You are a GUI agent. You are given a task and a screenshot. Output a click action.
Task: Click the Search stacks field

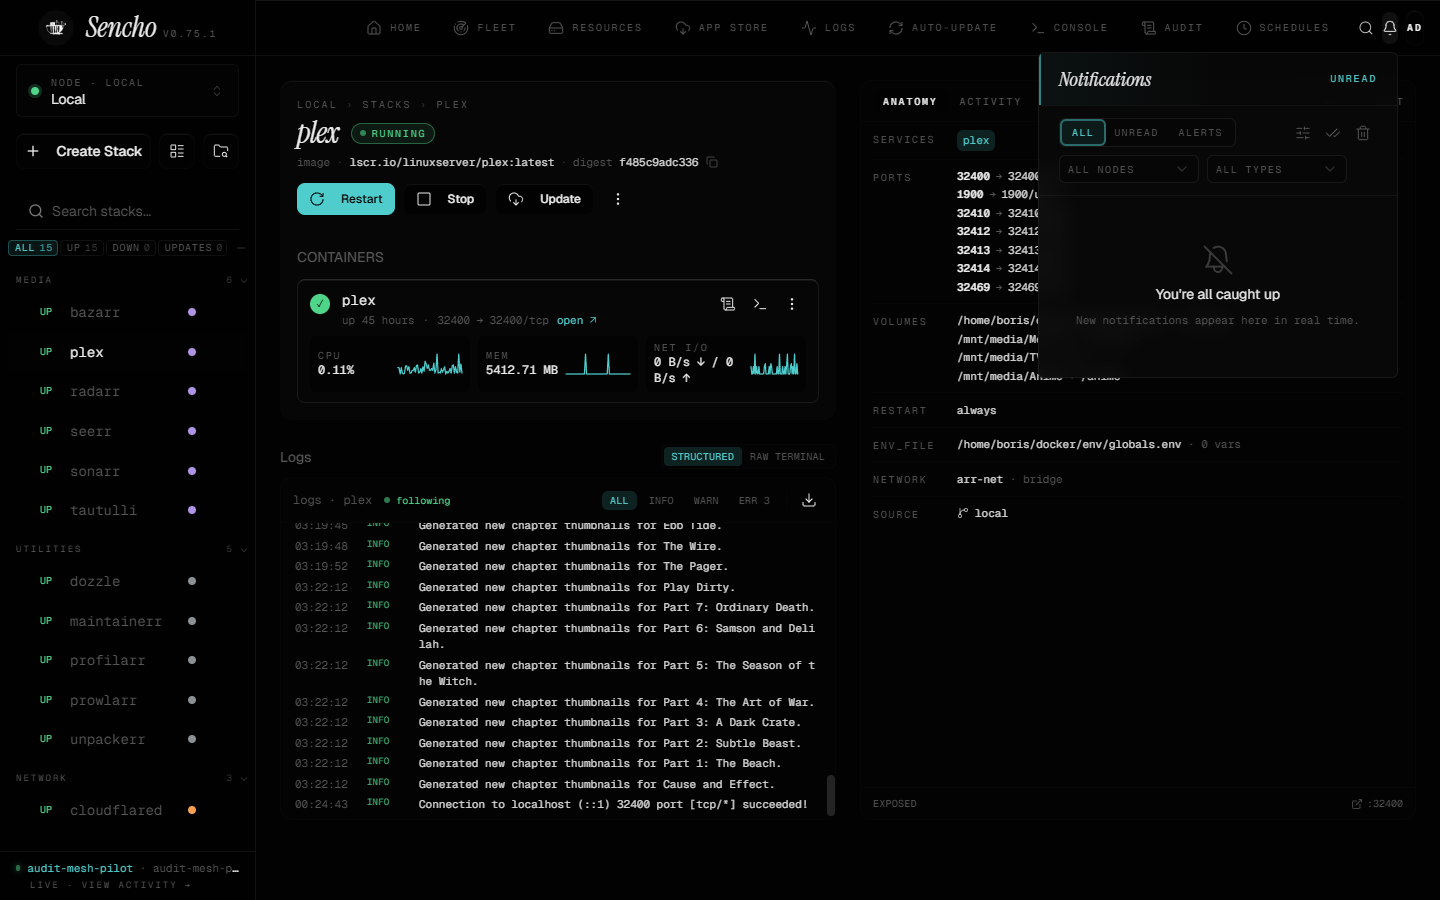pyautogui.click(x=128, y=211)
